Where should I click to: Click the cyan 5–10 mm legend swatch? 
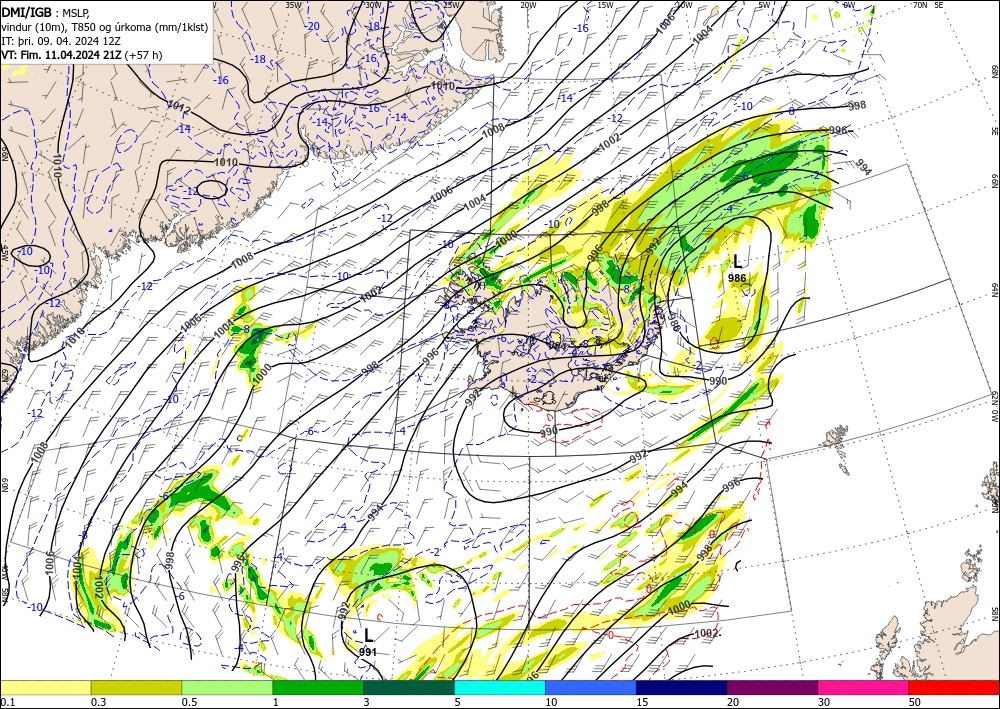(500, 687)
